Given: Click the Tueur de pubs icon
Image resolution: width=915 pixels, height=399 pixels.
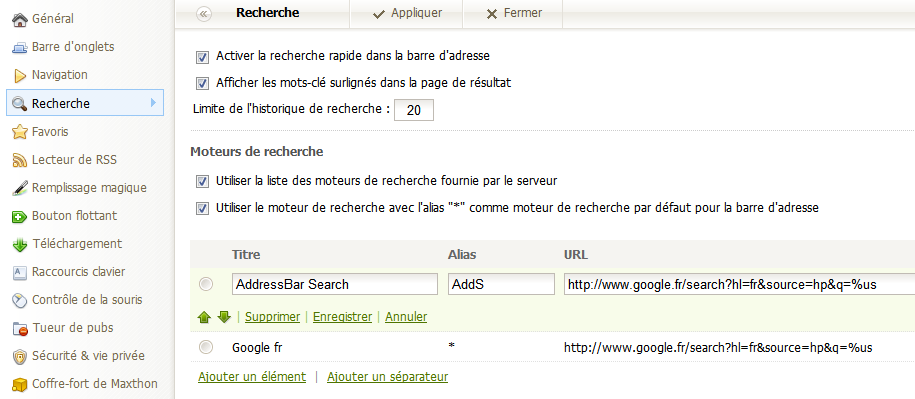Looking at the screenshot, I should (x=20, y=328).
